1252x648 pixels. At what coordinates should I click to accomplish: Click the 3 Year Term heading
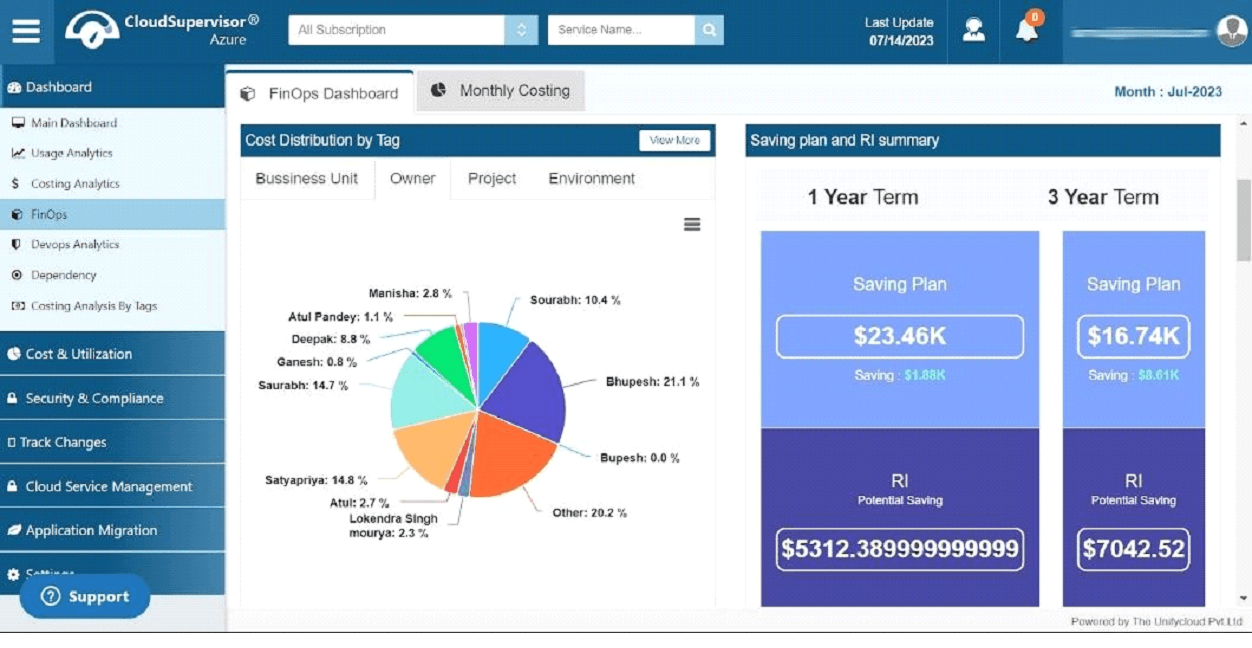[x=1103, y=197]
